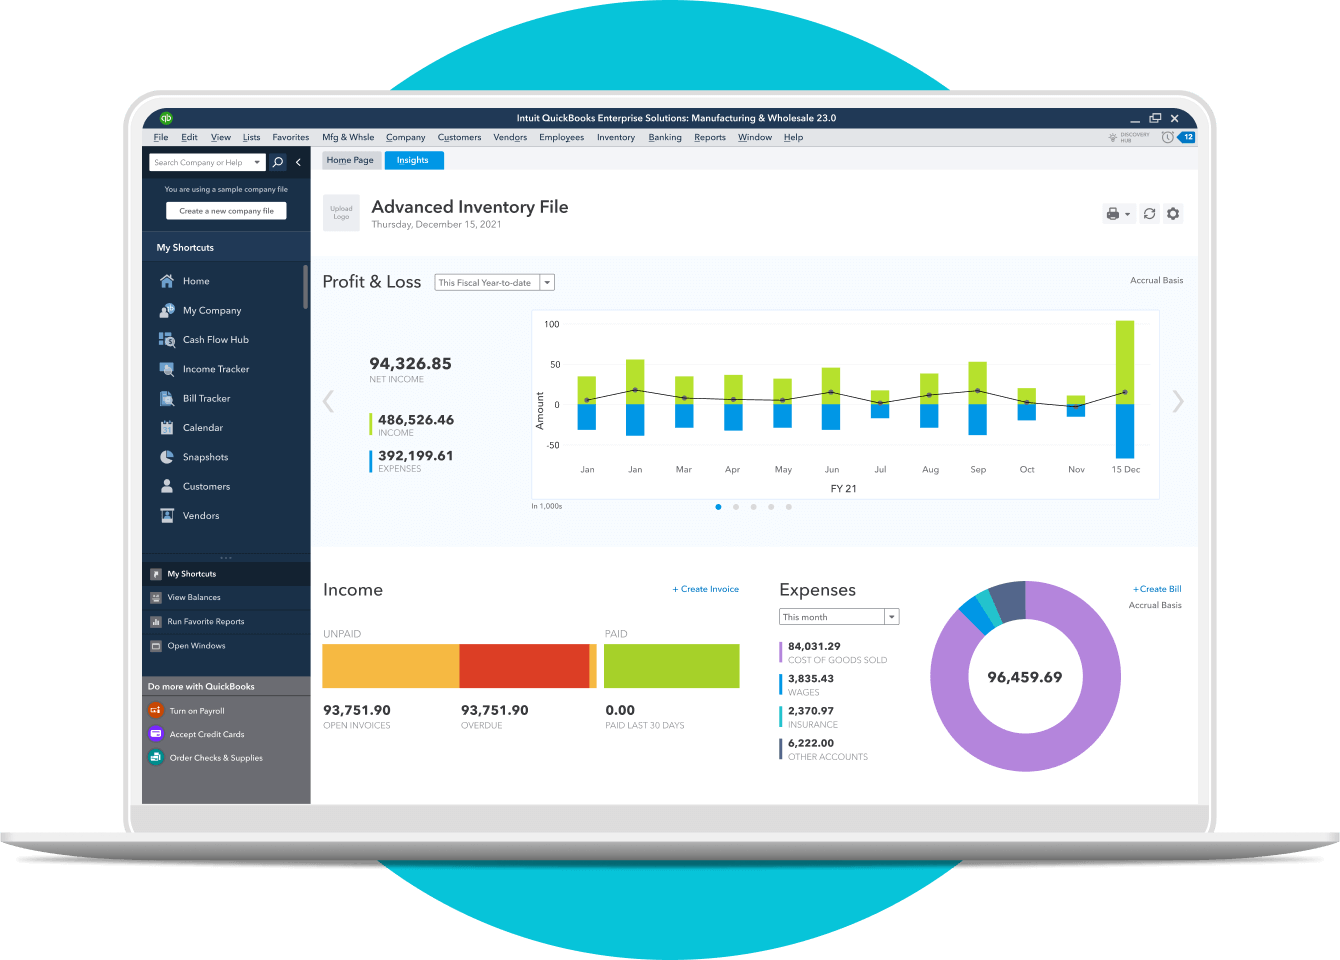Image resolution: width=1340 pixels, height=960 pixels.
Task: Click Order Checks & Supplies icon
Action: coord(155,757)
